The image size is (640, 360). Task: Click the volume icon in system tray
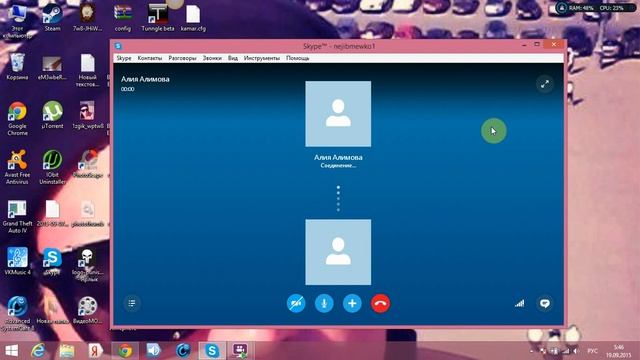click(576, 351)
